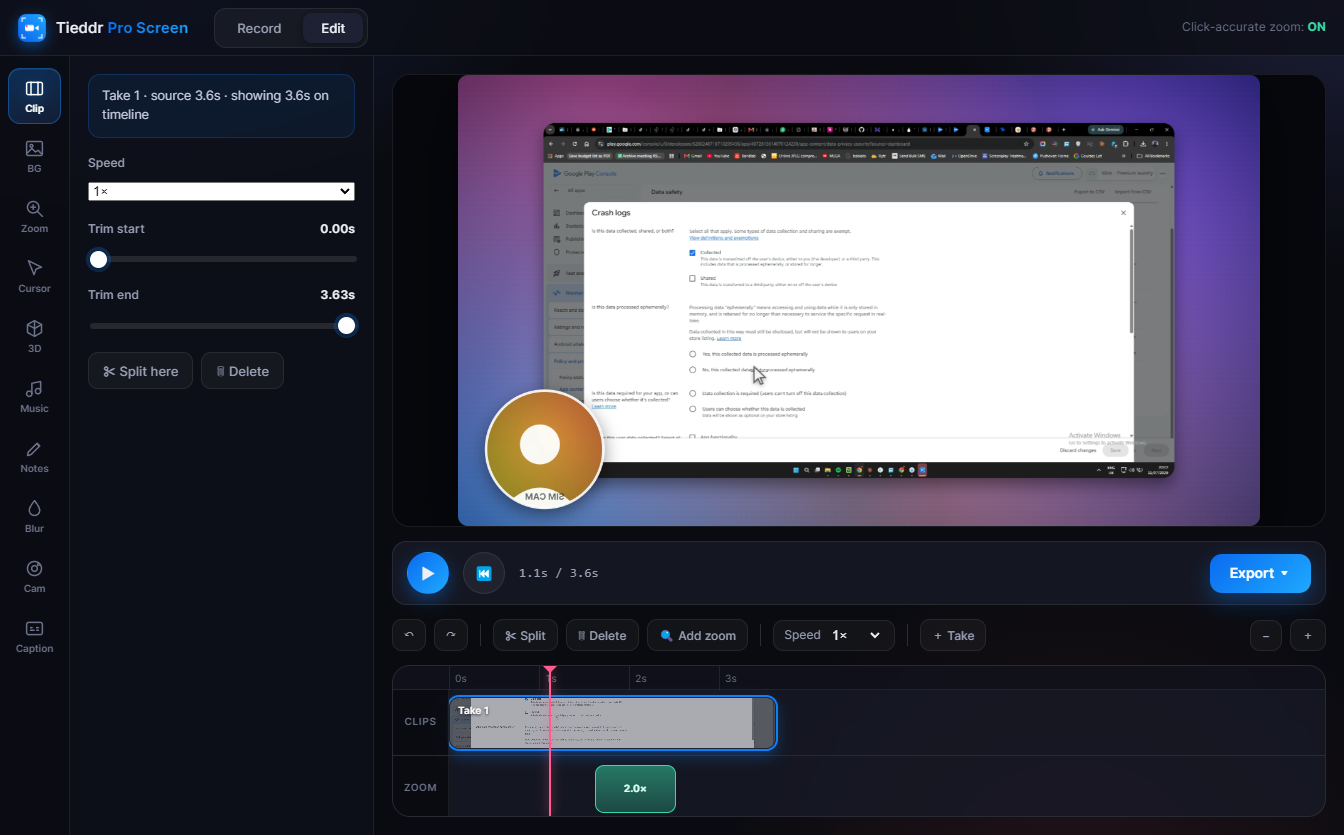Check the Shared checkbox in preview
The image size is (1344, 835).
[x=692, y=278]
